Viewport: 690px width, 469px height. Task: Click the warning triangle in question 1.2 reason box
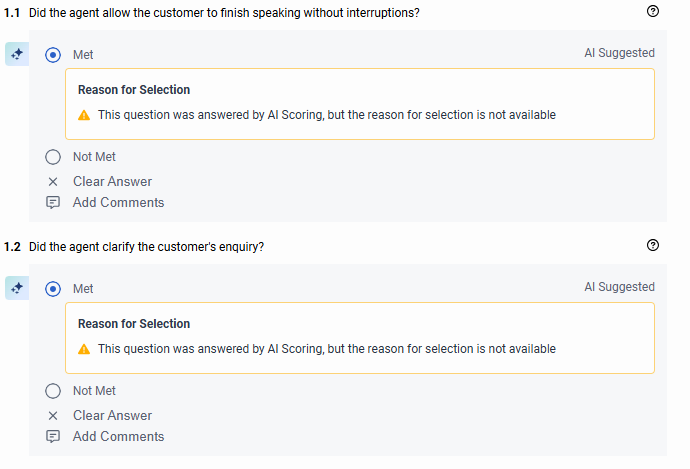tap(84, 349)
